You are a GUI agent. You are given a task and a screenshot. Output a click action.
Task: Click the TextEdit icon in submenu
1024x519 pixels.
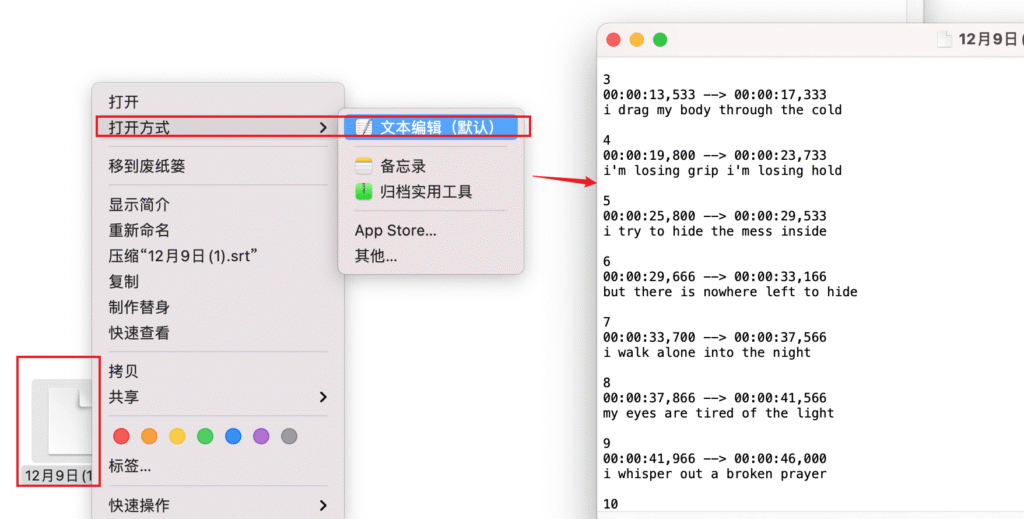click(x=363, y=127)
